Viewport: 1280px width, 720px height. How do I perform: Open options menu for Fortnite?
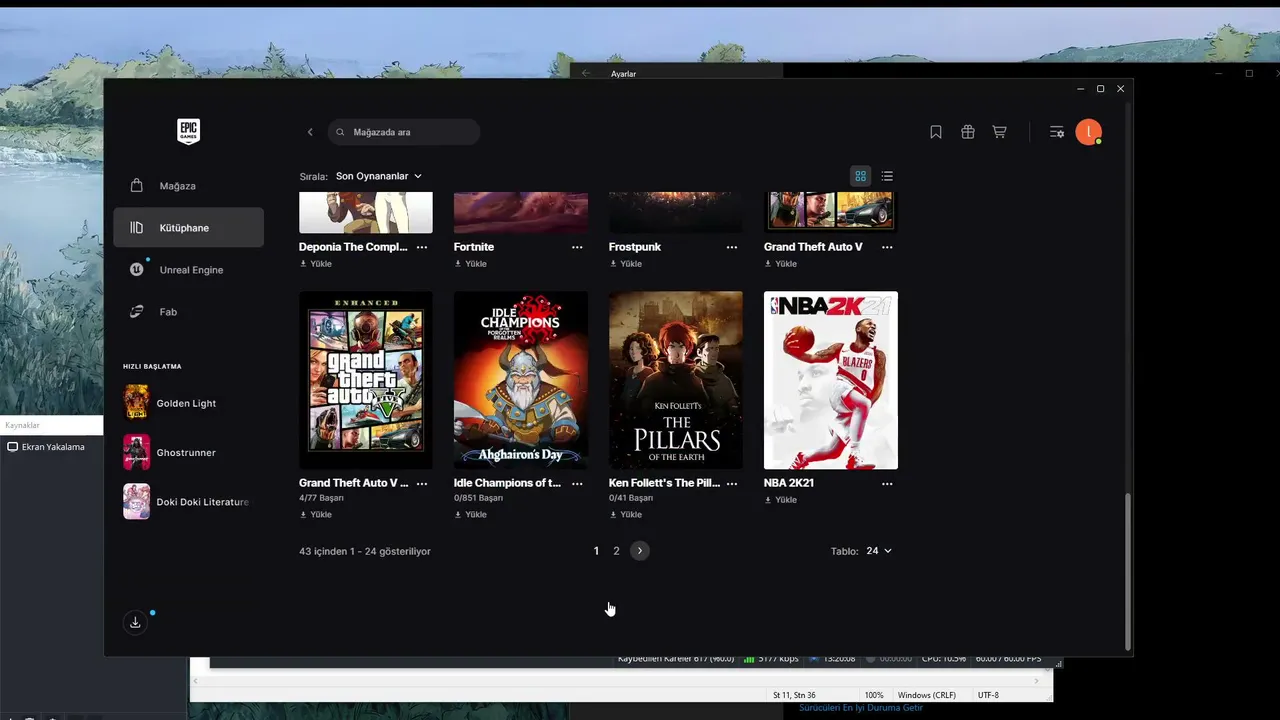(577, 247)
